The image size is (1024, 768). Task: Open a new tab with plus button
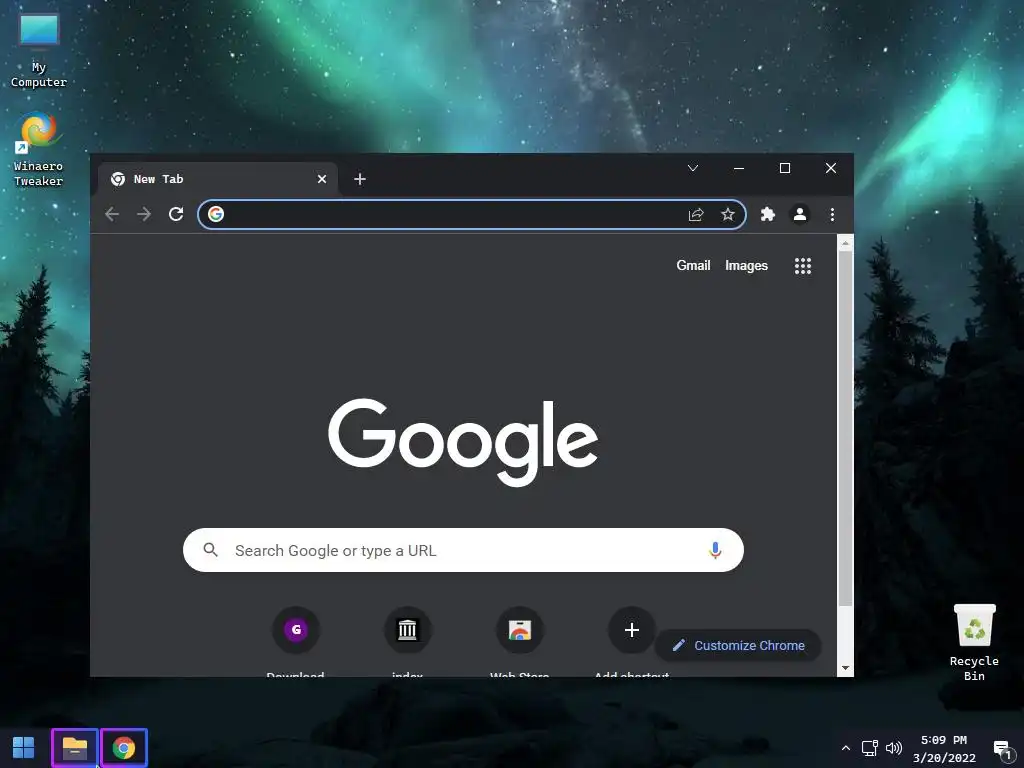[x=360, y=179]
